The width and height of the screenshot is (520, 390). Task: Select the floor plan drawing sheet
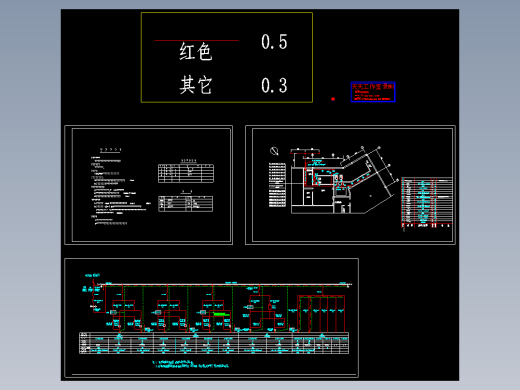point(350,185)
